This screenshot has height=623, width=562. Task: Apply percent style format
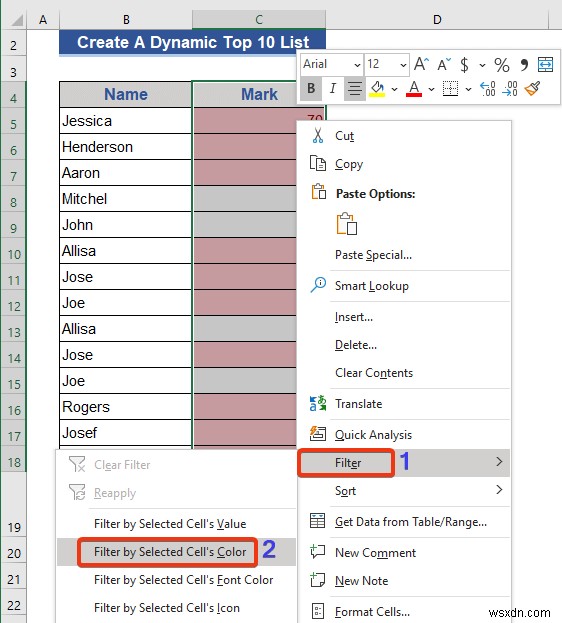point(502,64)
